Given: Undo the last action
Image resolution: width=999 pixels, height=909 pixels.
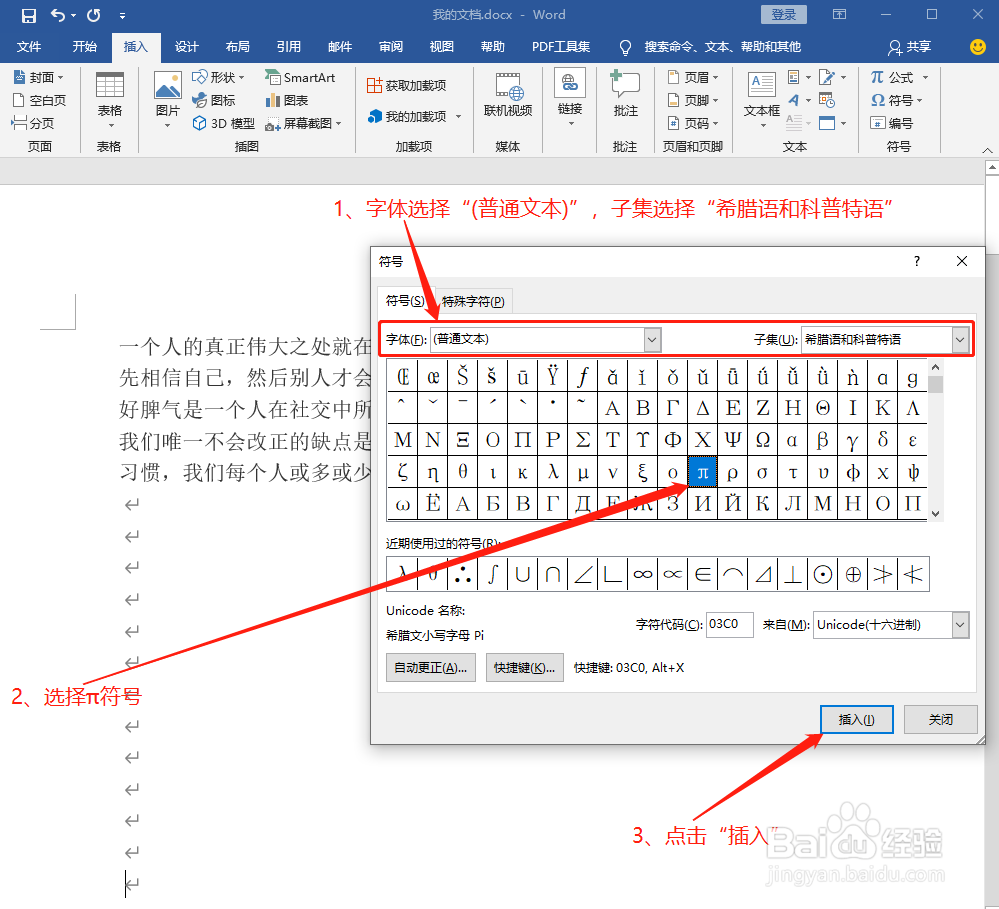Looking at the screenshot, I should (57, 15).
